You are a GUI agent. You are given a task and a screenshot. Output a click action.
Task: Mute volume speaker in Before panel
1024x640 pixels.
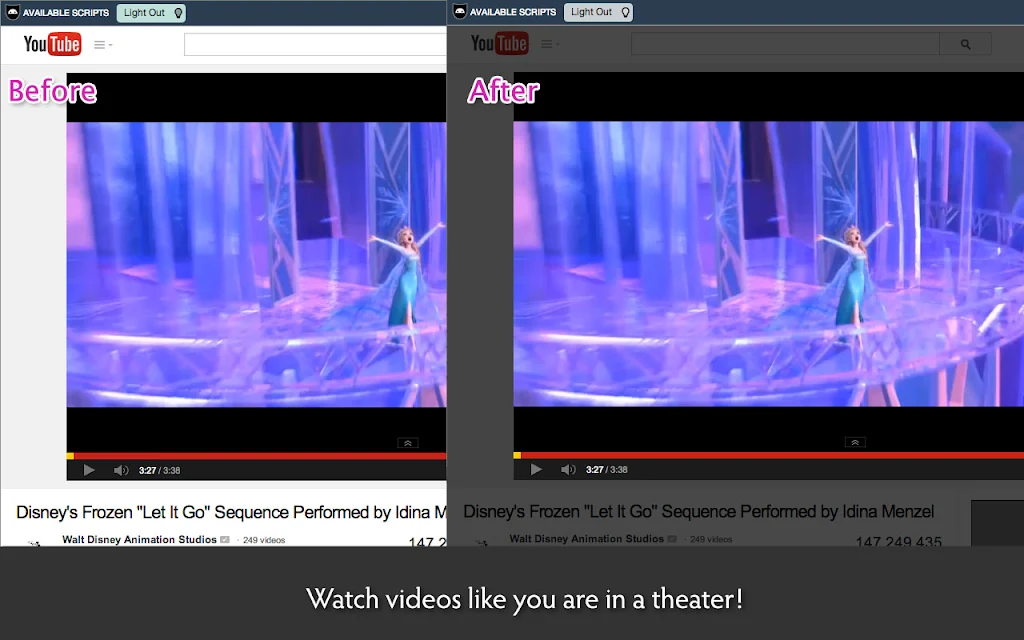click(x=121, y=470)
